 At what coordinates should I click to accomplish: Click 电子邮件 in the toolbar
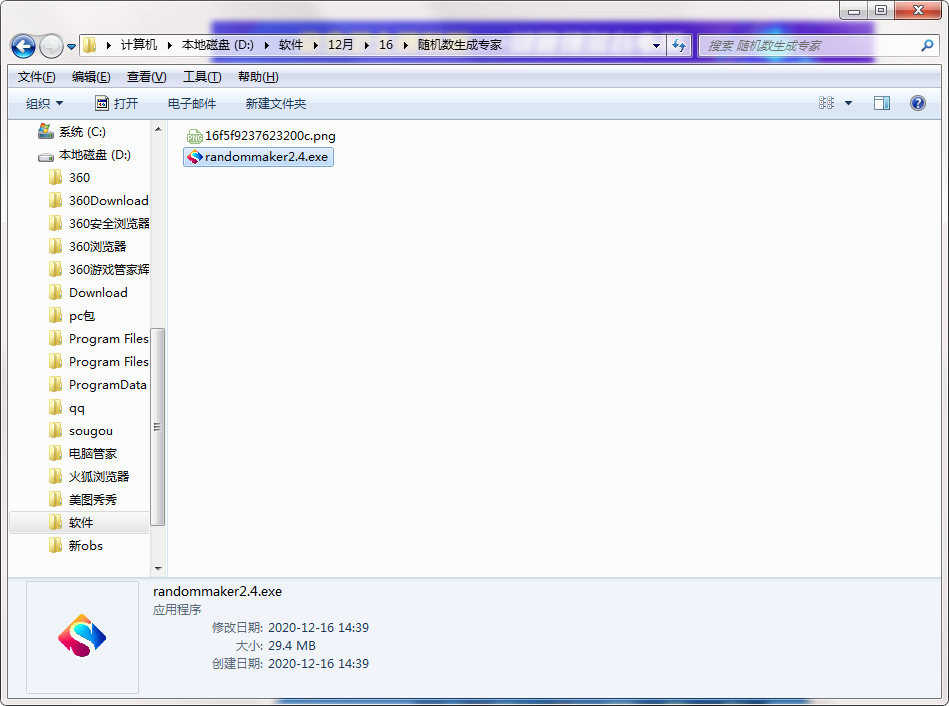coord(192,104)
